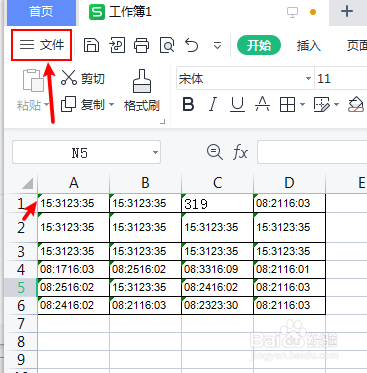Select the 格式刷 format painter
This screenshot has width=367, height=373.
tap(142, 90)
